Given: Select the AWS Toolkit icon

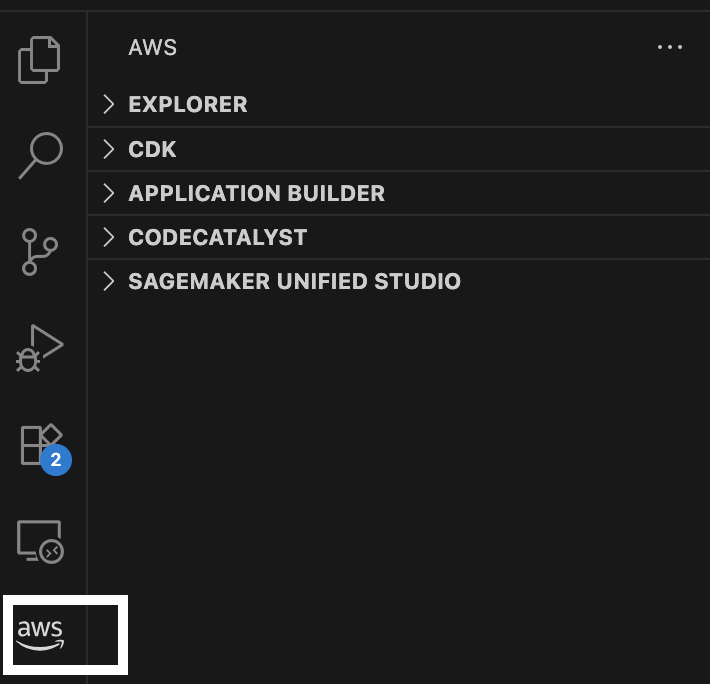Looking at the screenshot, I should coord(40,635).
